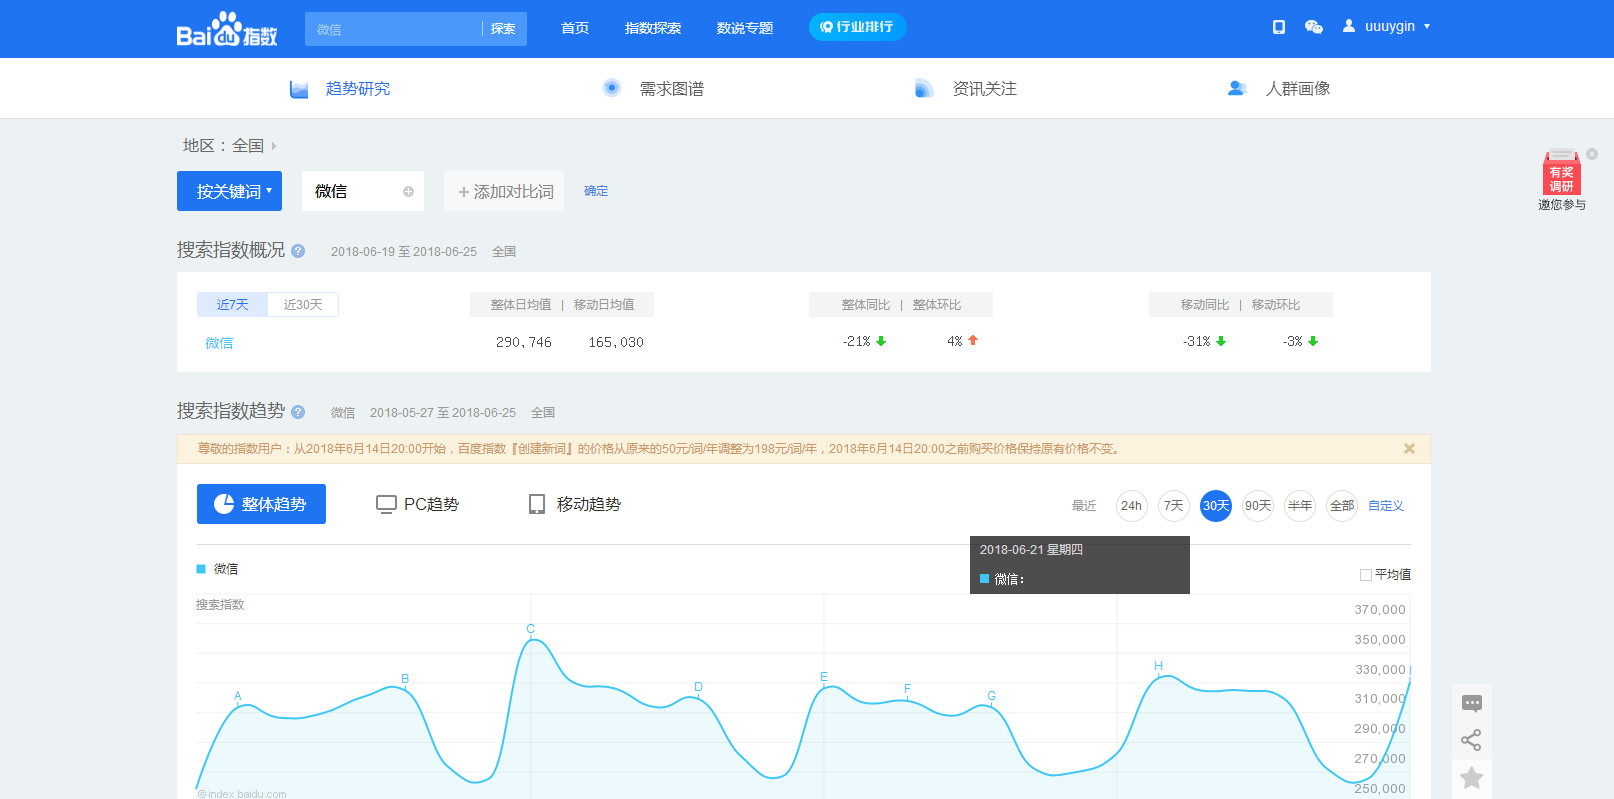Image resolution: width=1614 pixels, height=799 pixels.
Task: Choose the 全部 time range
Action: click(1342, 506)
